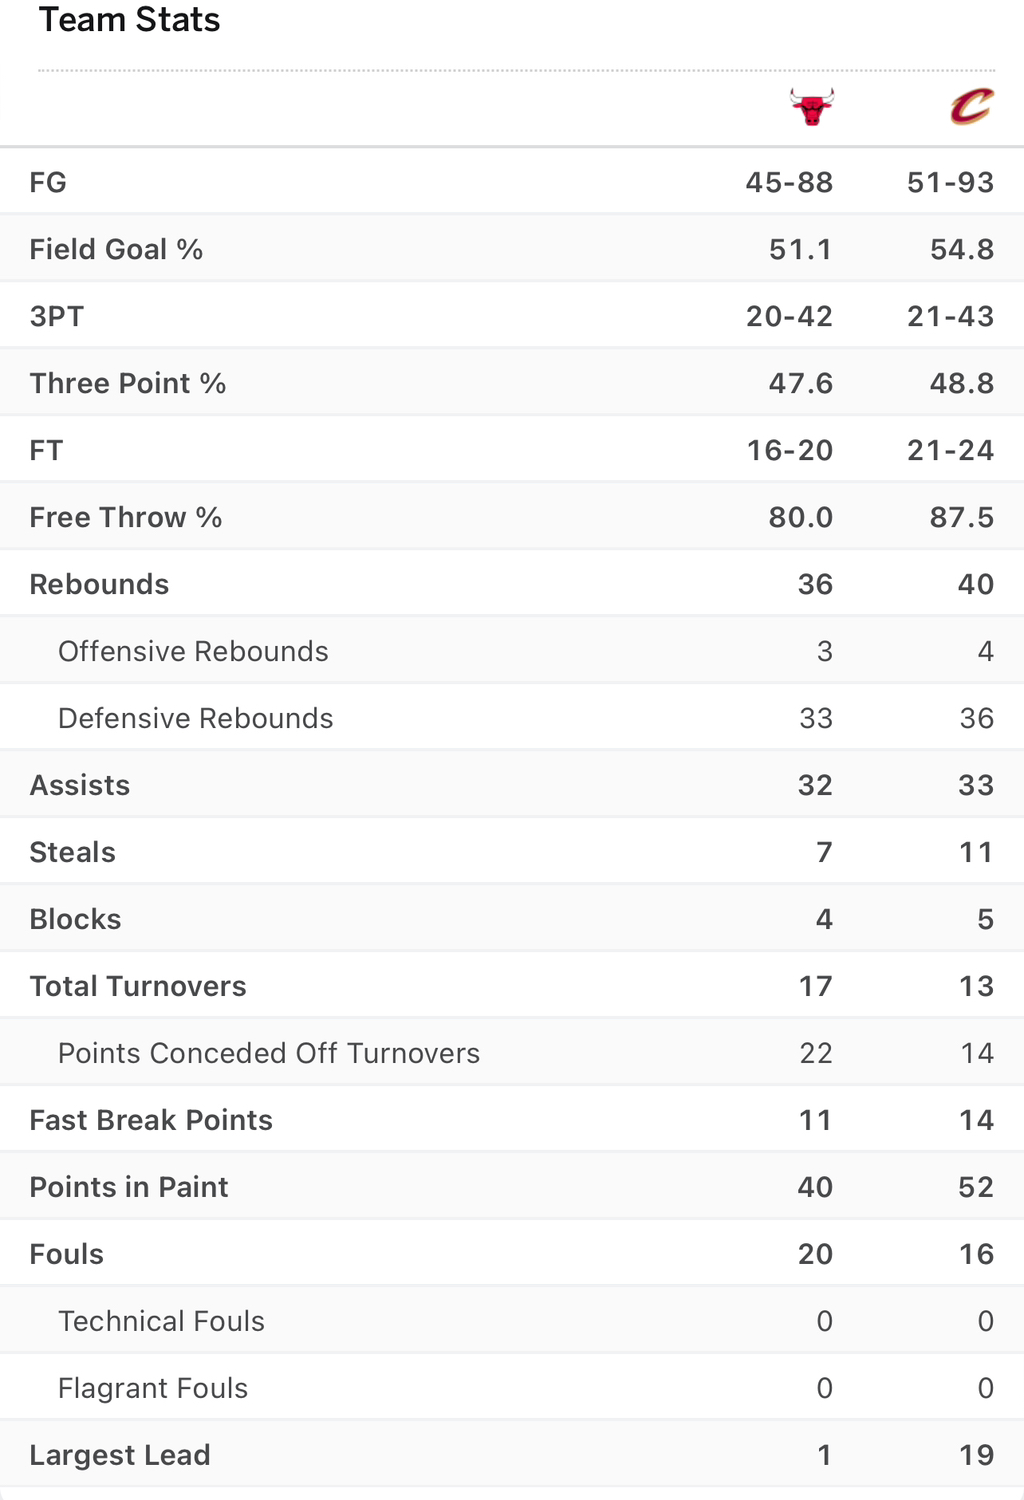
Task: Click the Points in Paint row
Action: point(512,1187)
